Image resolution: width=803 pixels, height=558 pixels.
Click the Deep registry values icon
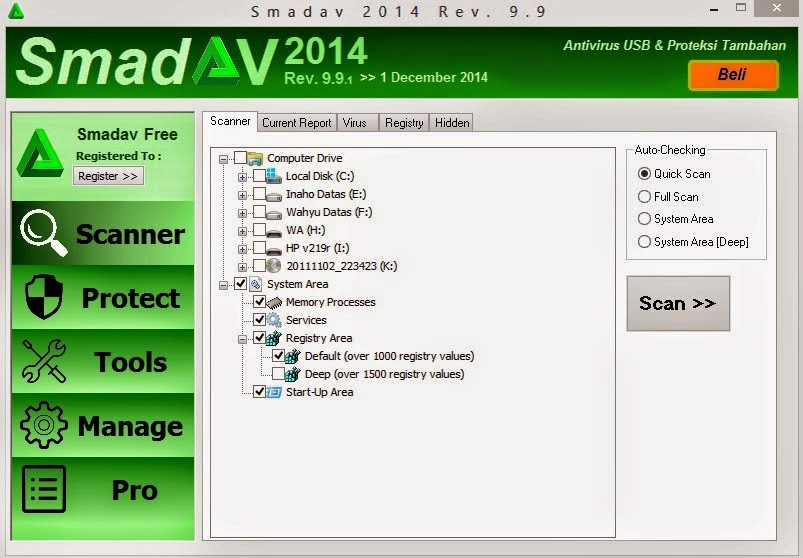(292, 374)
